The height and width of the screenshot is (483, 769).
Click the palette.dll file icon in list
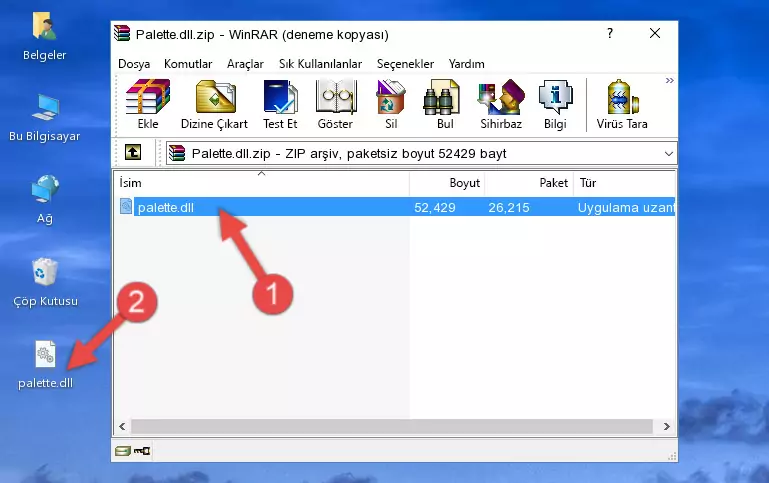point(126,206)
